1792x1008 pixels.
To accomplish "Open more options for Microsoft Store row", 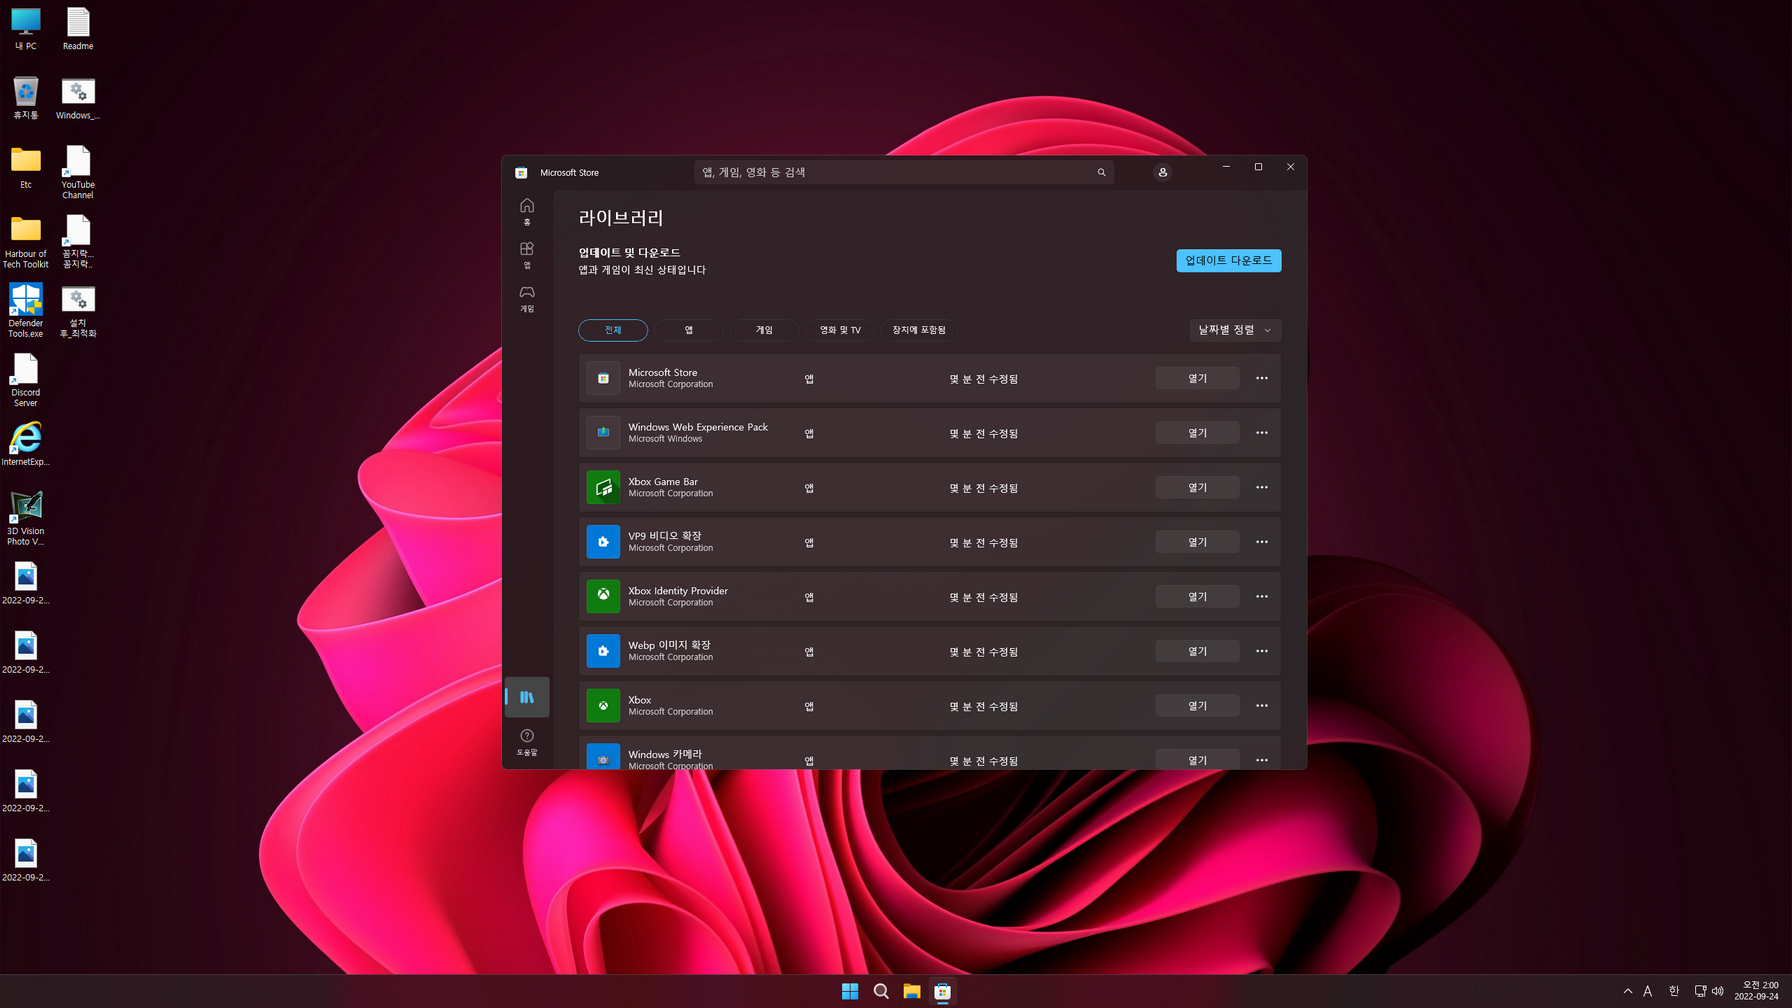I will [x=1262, y=378].
